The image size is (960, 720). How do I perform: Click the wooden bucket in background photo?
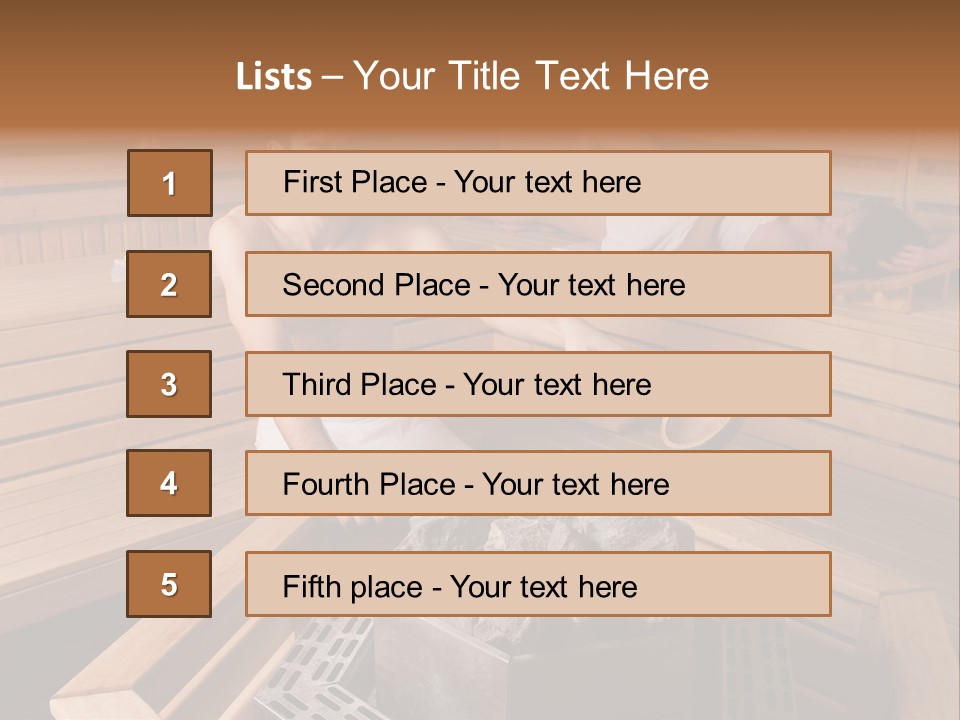click(702, 430)
